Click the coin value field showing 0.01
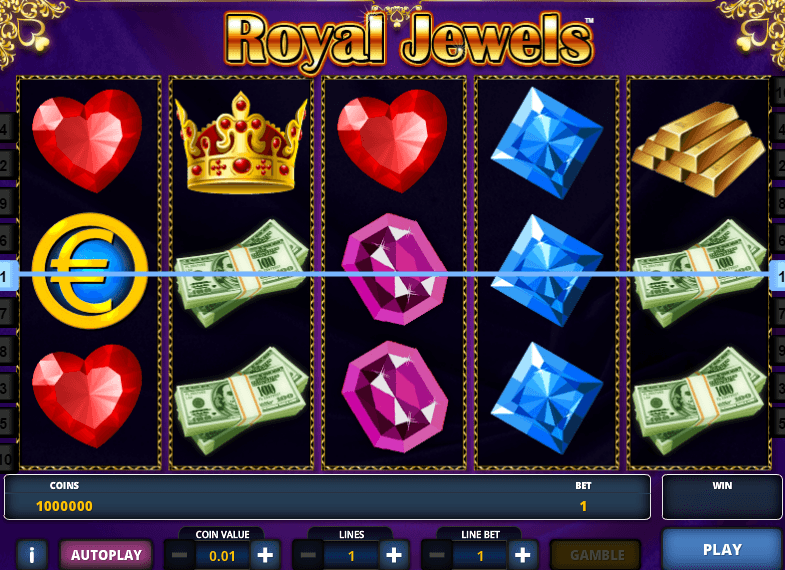 click(x=222, y=555)
